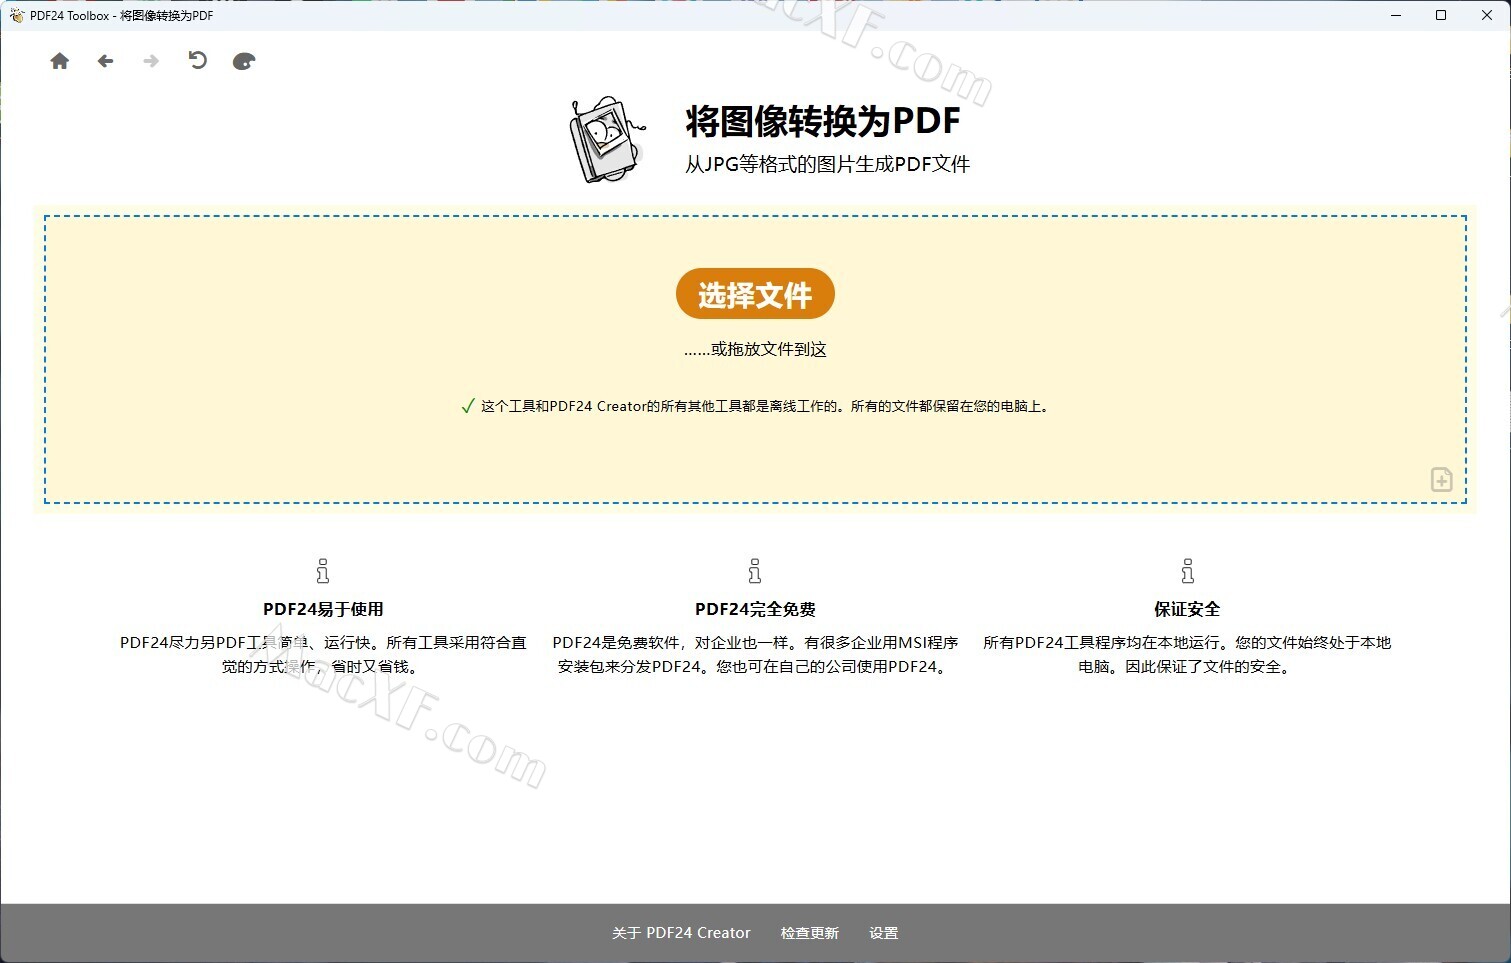Click 检查更新 in the footer
Image resolution: width=1511 pixels, height=963 pixels.
click(x=810, y=933)
